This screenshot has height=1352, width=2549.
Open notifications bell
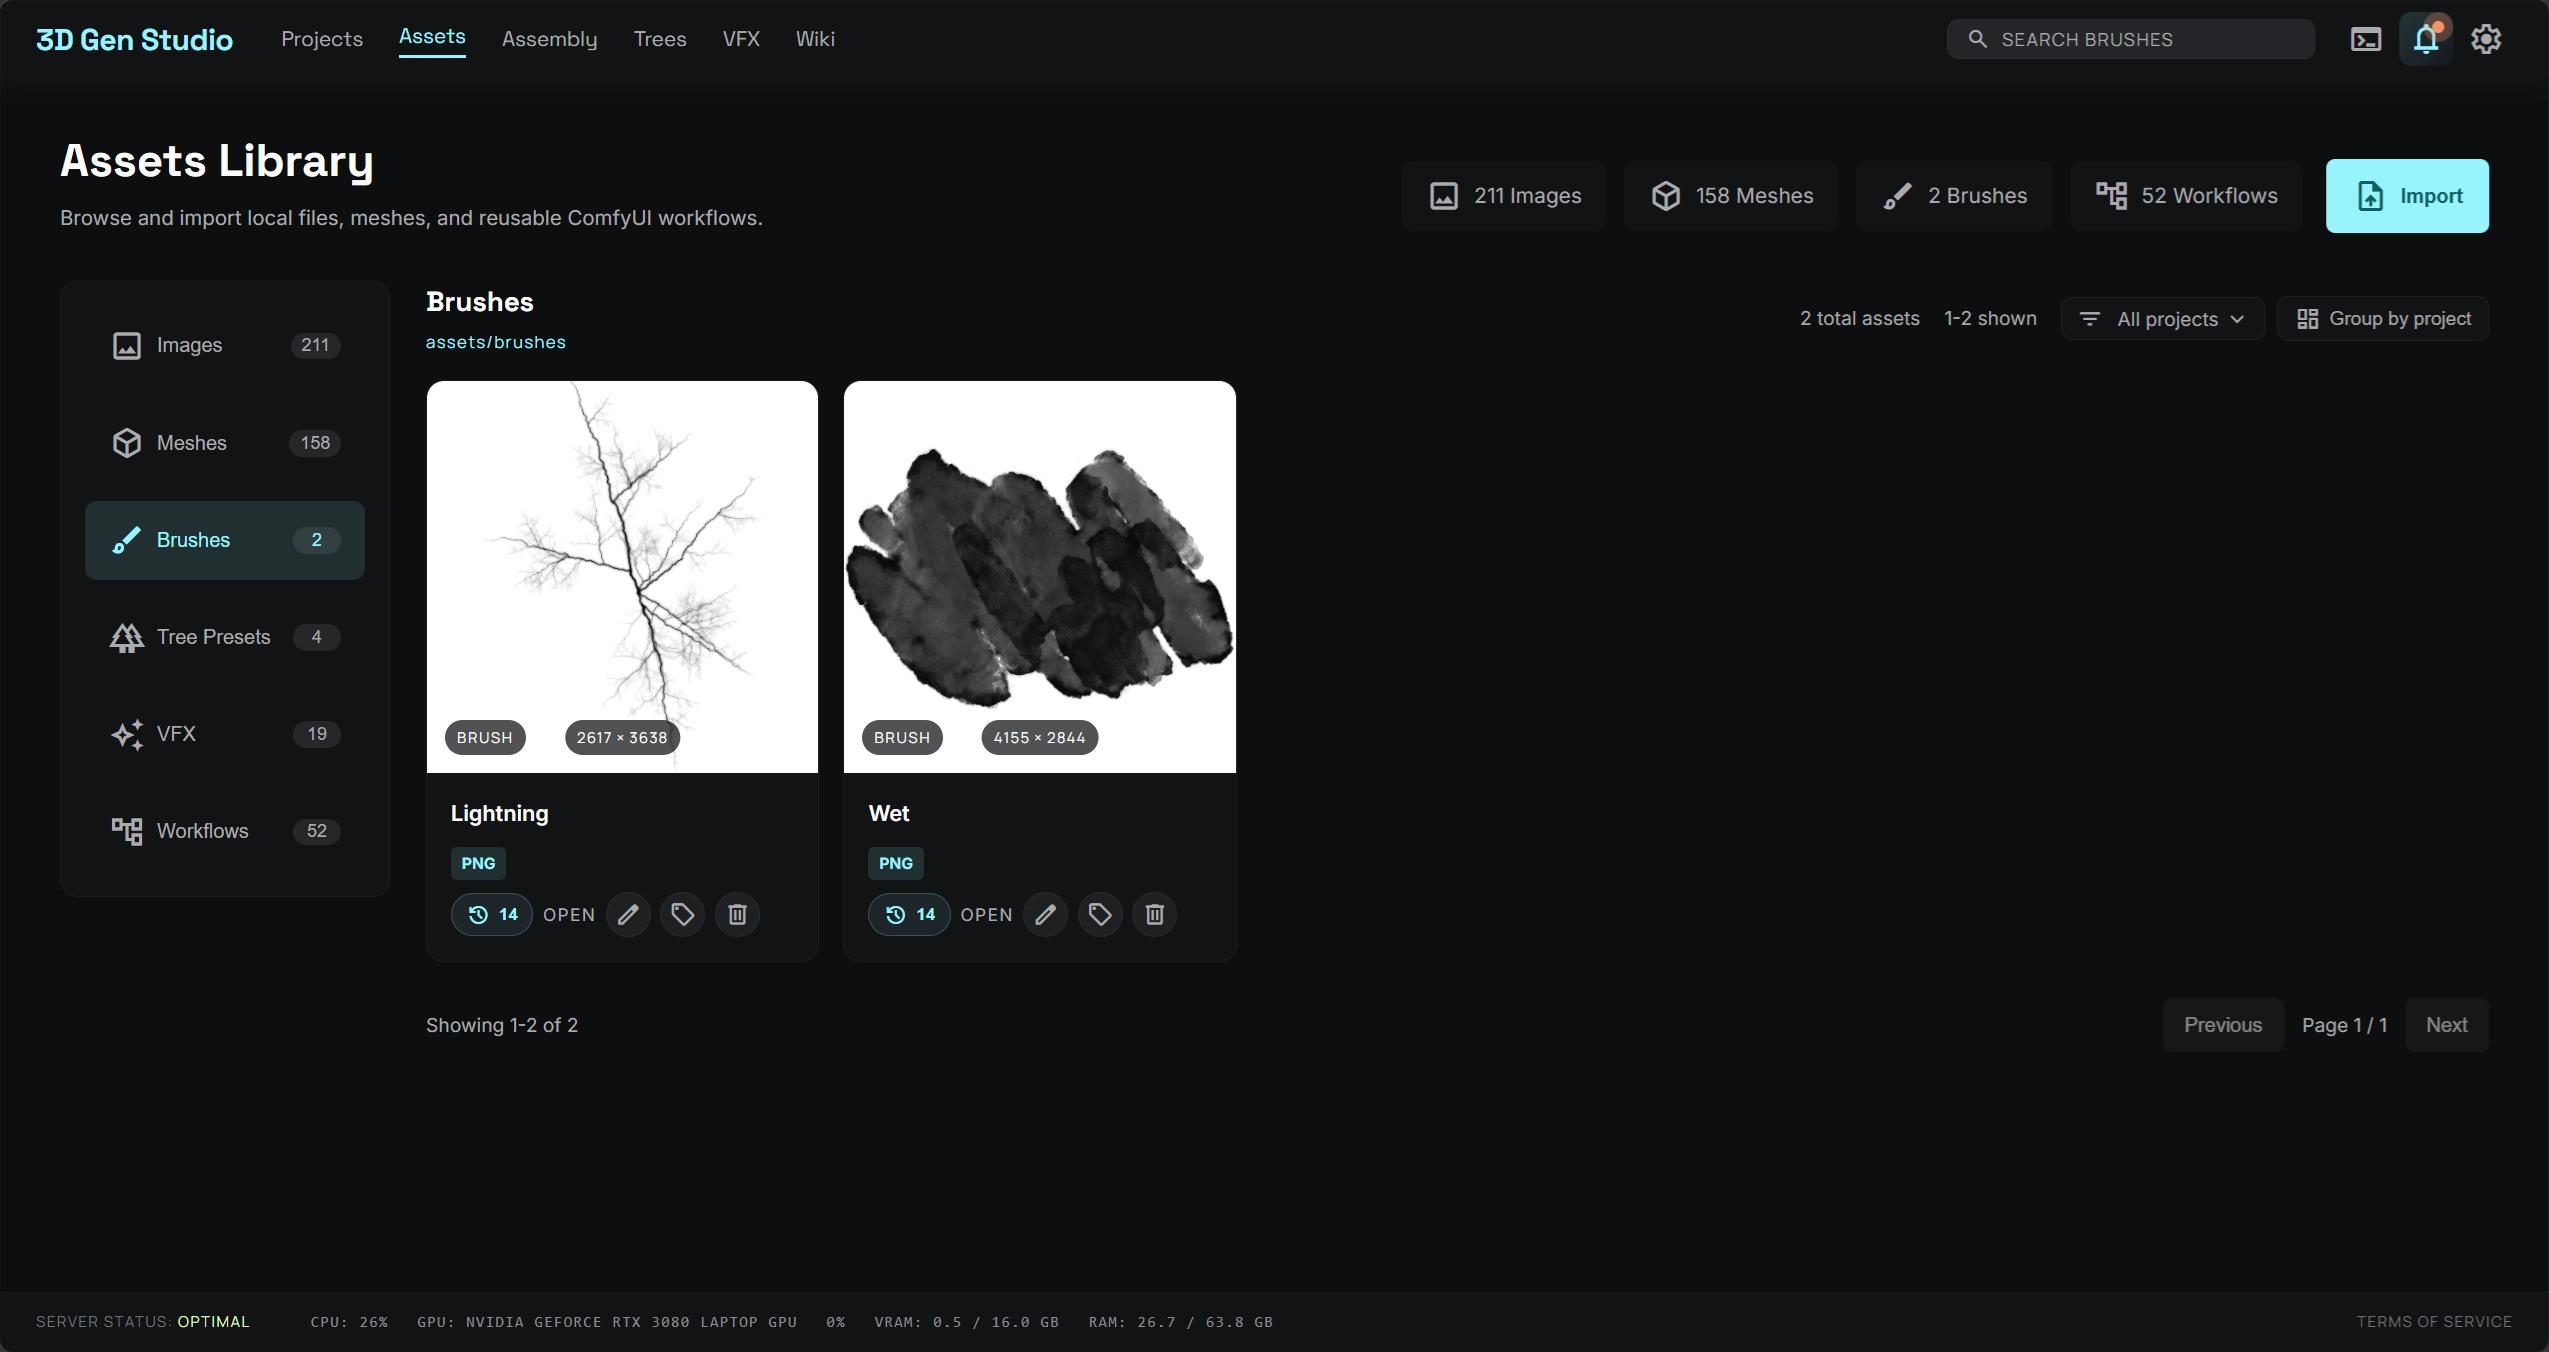click(x=2426, y=39)
